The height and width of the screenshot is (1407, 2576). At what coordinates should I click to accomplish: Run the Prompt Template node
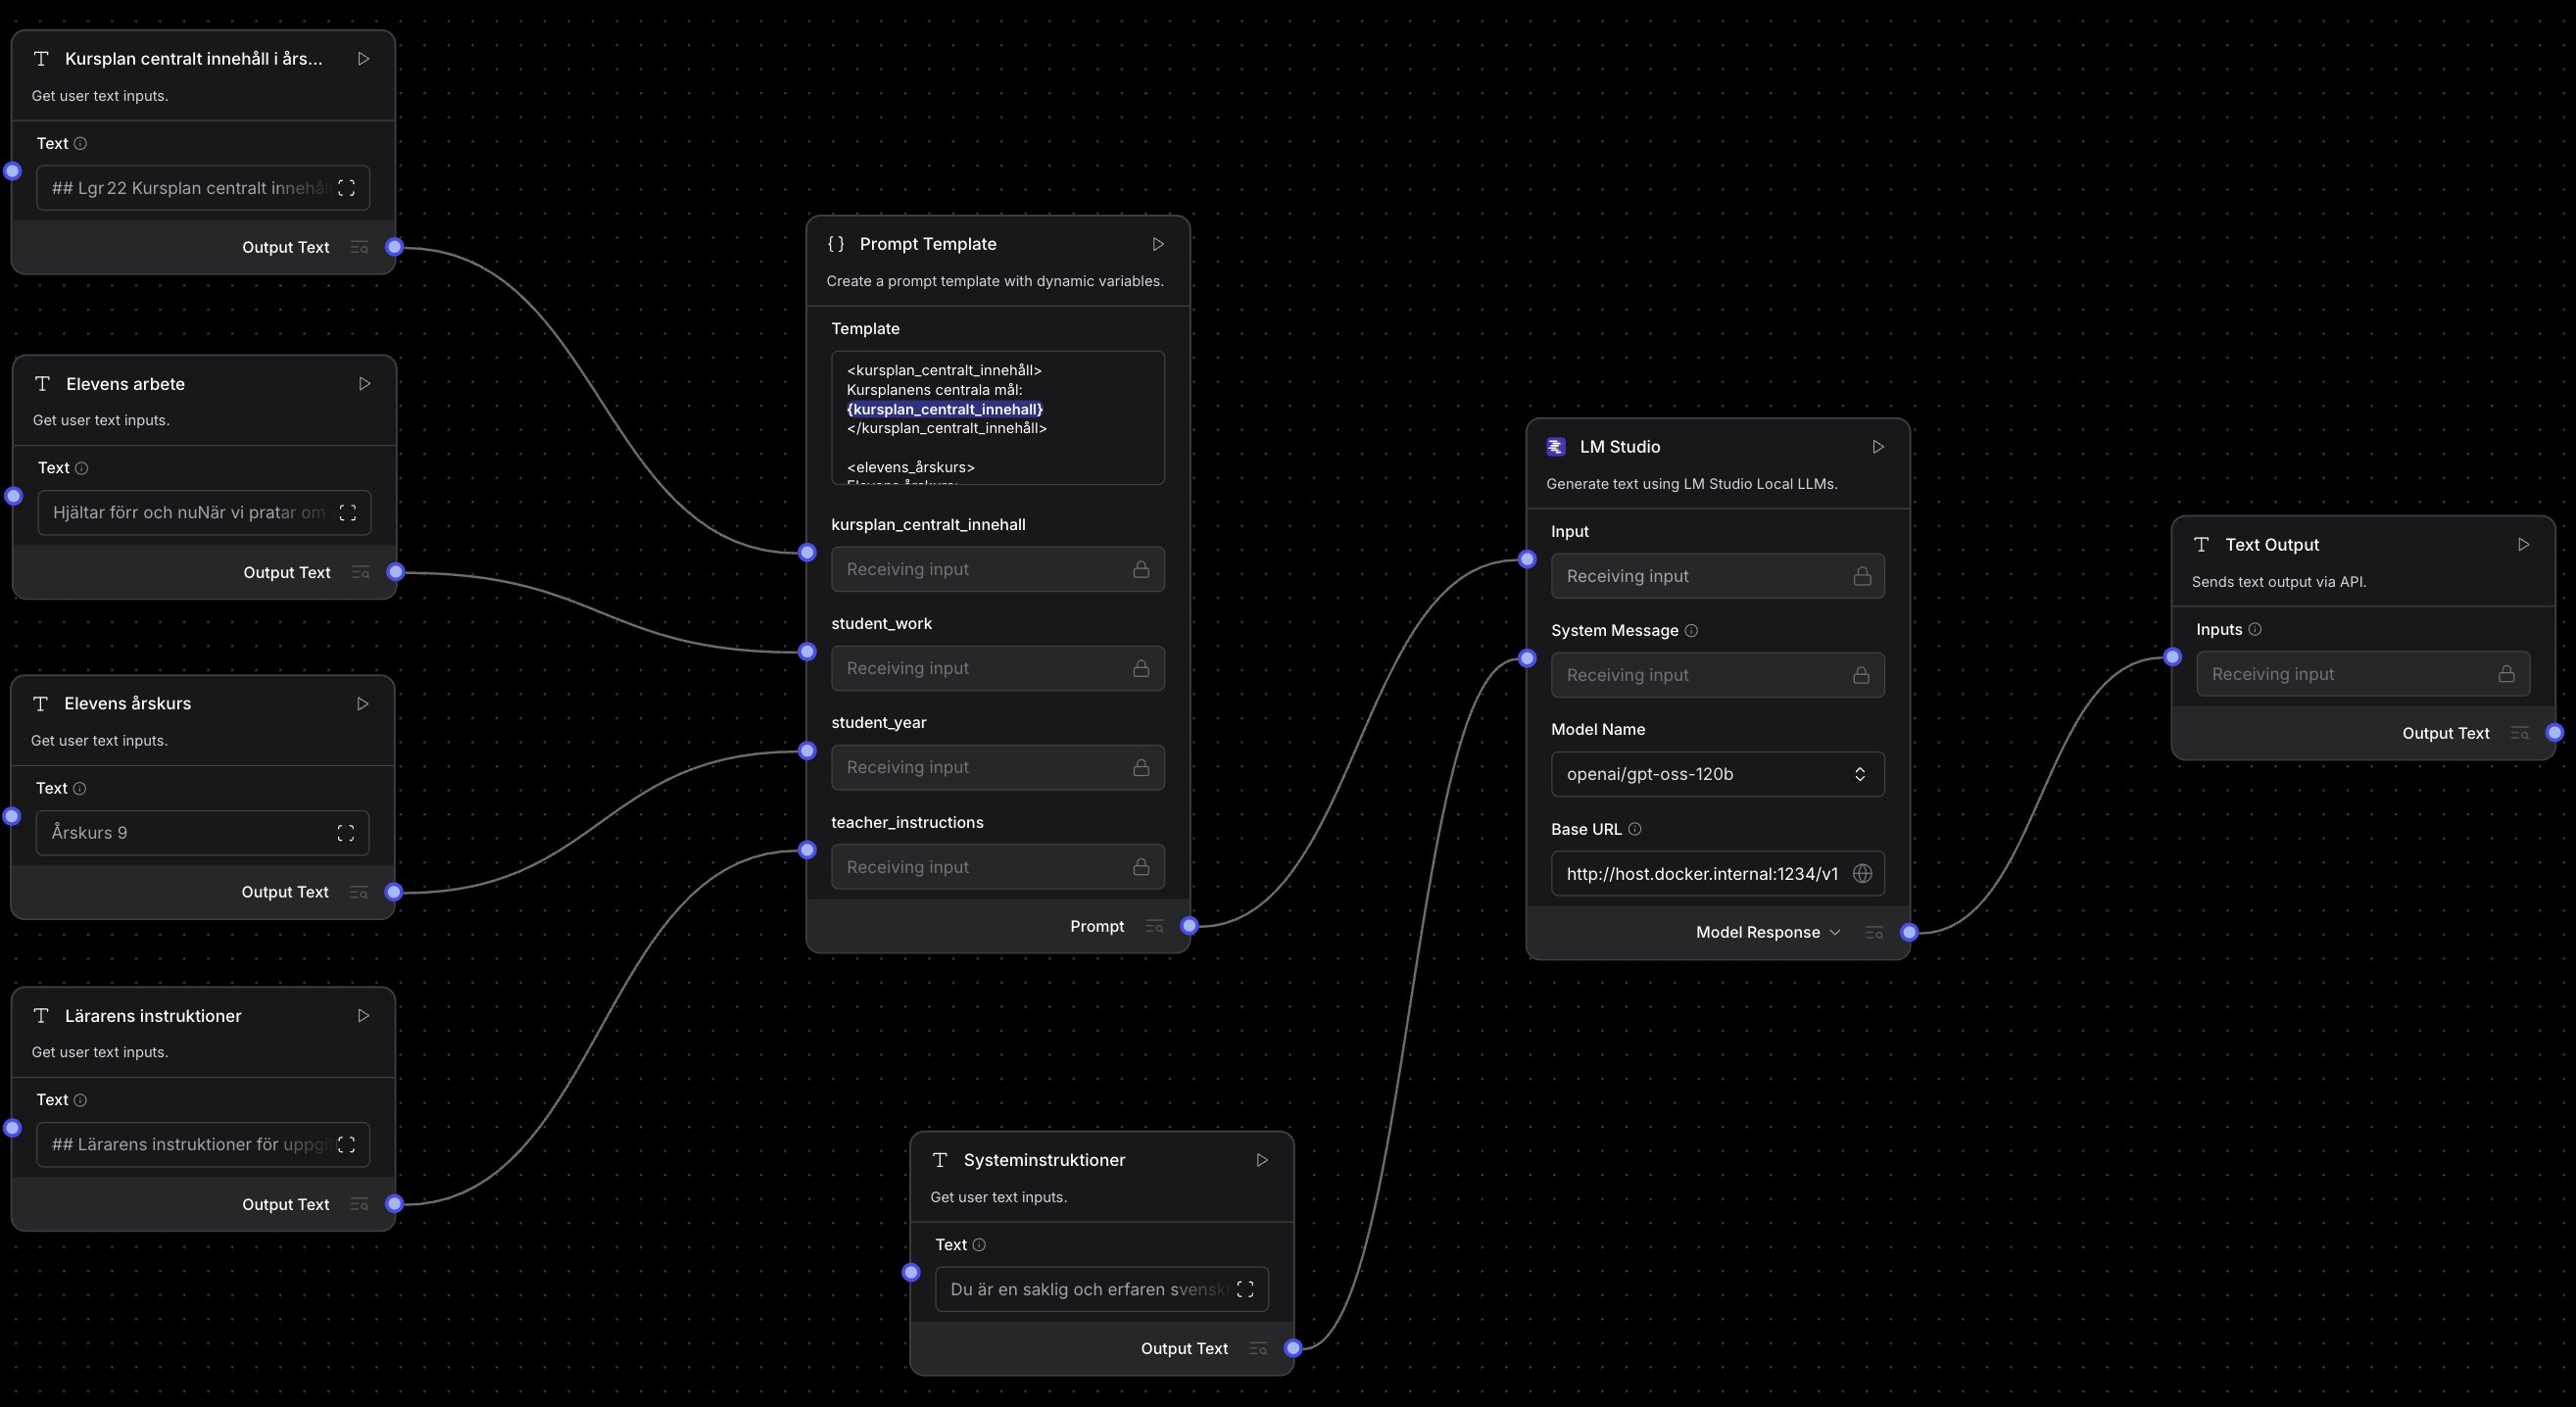[1157, 244]
